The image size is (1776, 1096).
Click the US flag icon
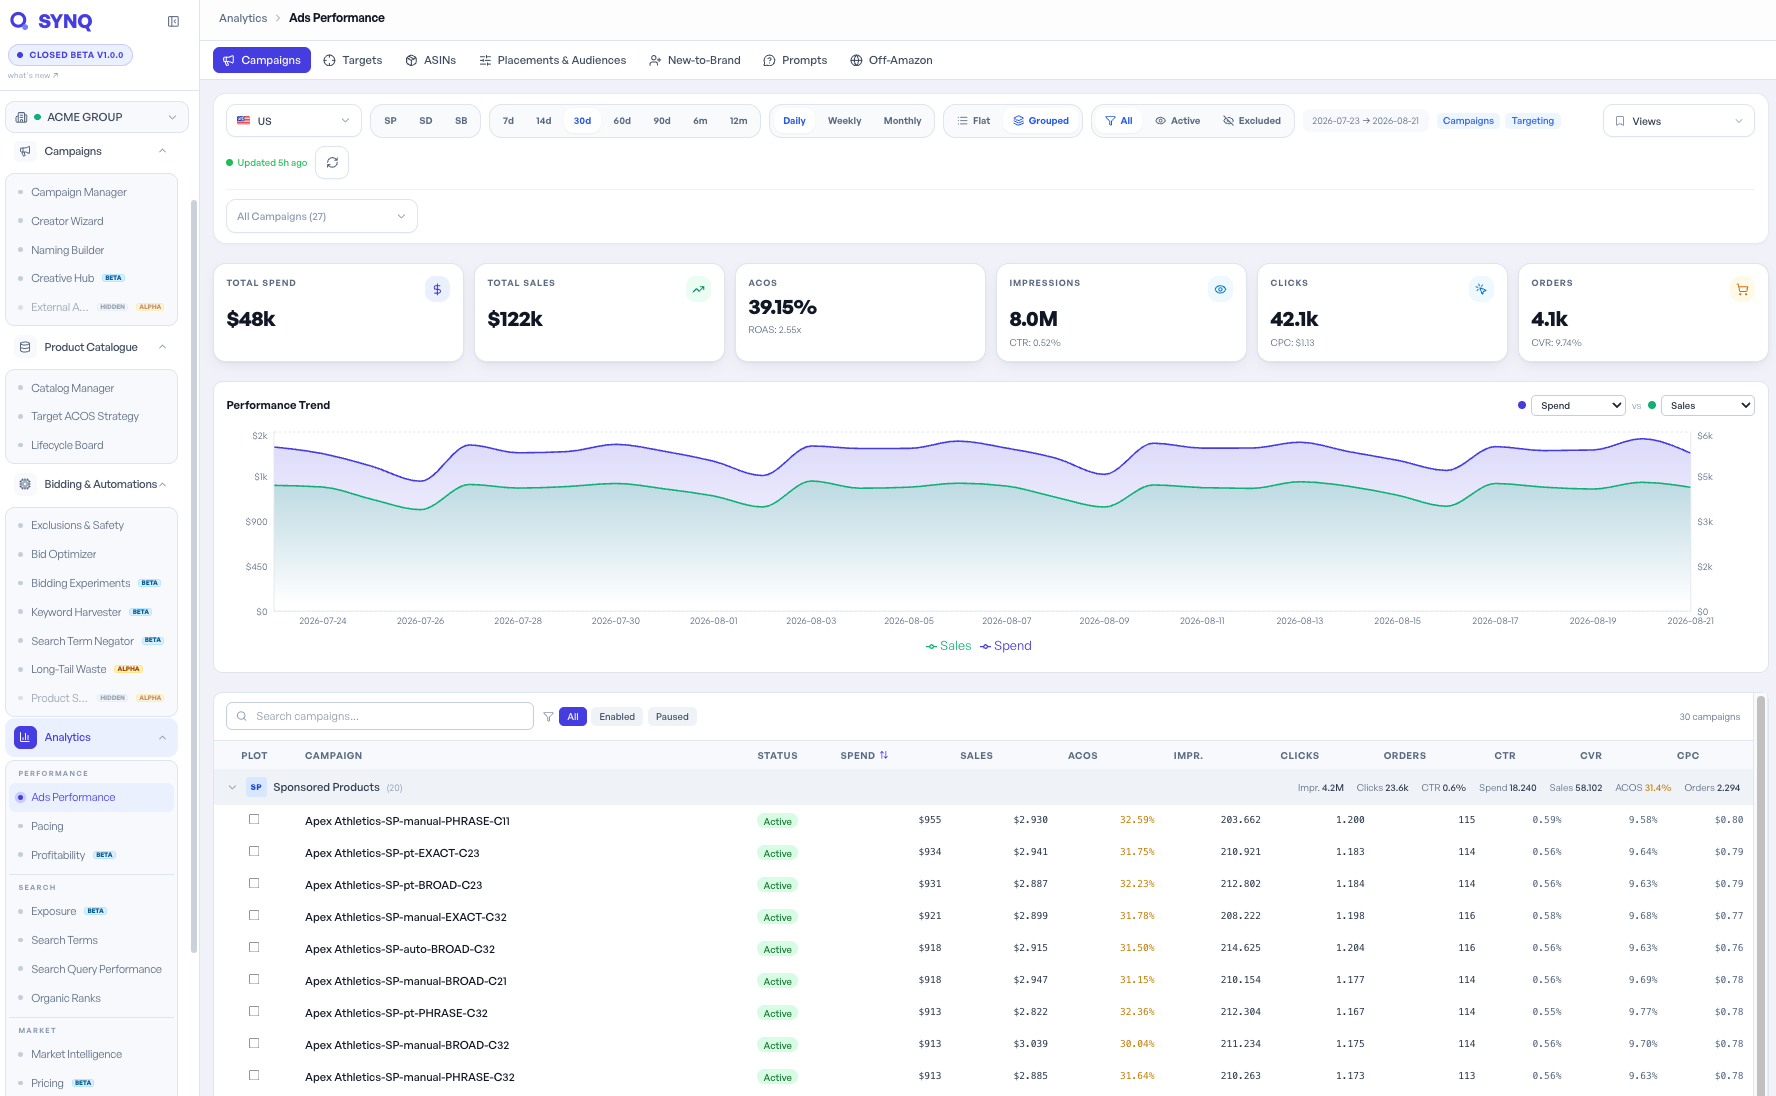pos(243,120)
